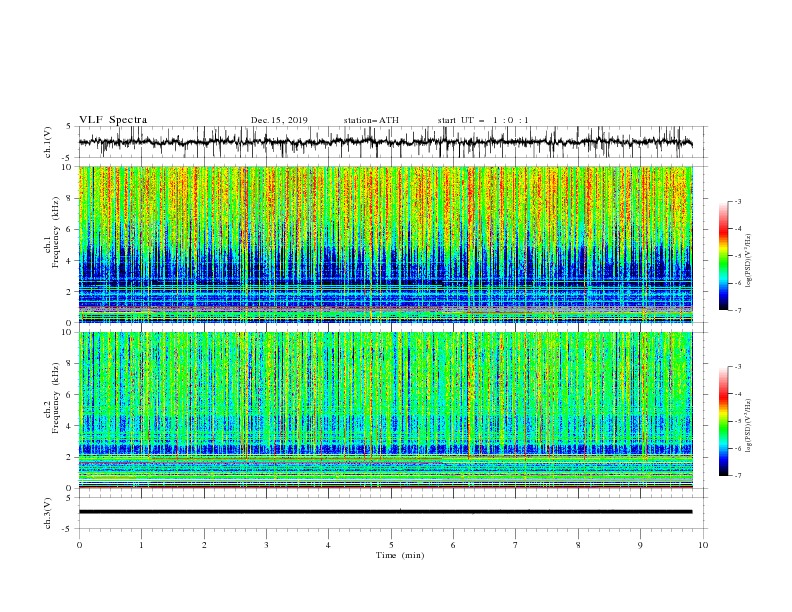Screen dimensions: 792x612
Task: Select the "Time (min)" axis label
Action: tap(400, 555)
